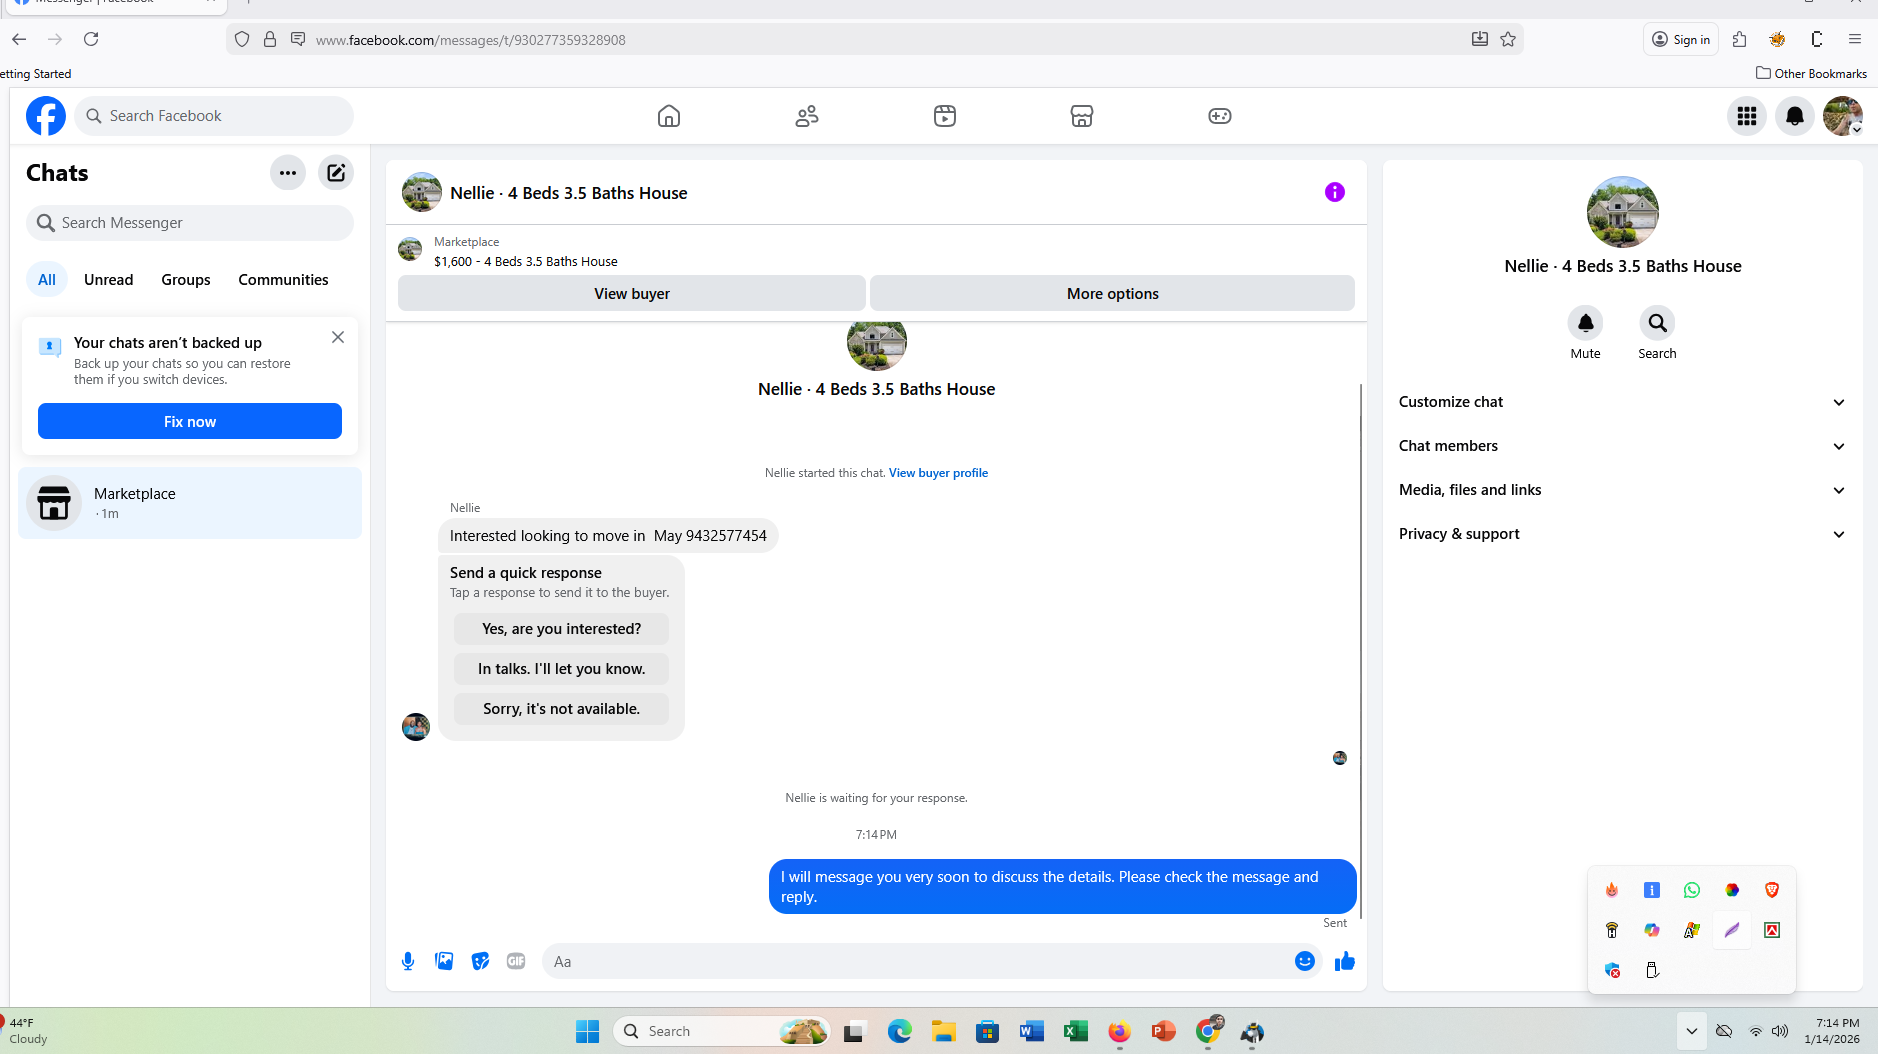
Task: Open the Notifications bell in the header
Action: tap(1795, 116)
